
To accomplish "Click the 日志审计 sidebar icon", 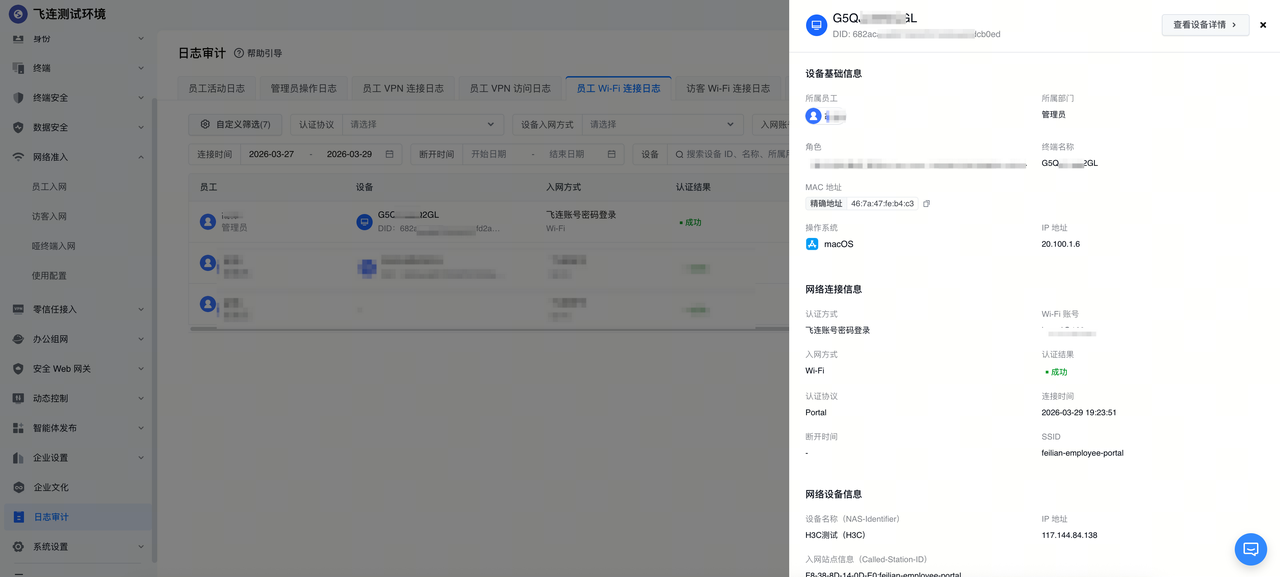I will [18, 517].
